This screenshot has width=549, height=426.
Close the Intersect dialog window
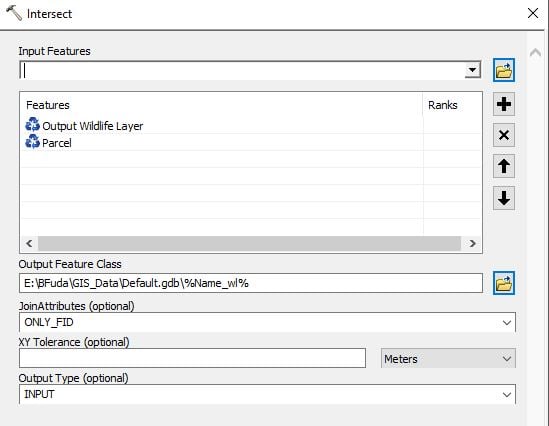point(533,13)
